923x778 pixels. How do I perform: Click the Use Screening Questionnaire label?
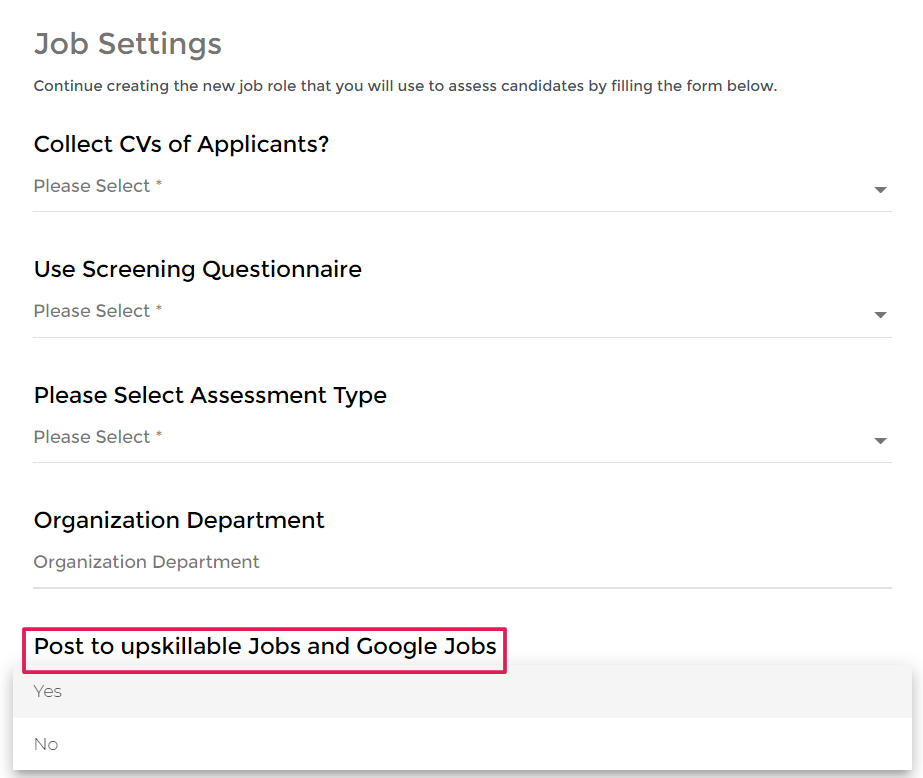tap(197, 269)
